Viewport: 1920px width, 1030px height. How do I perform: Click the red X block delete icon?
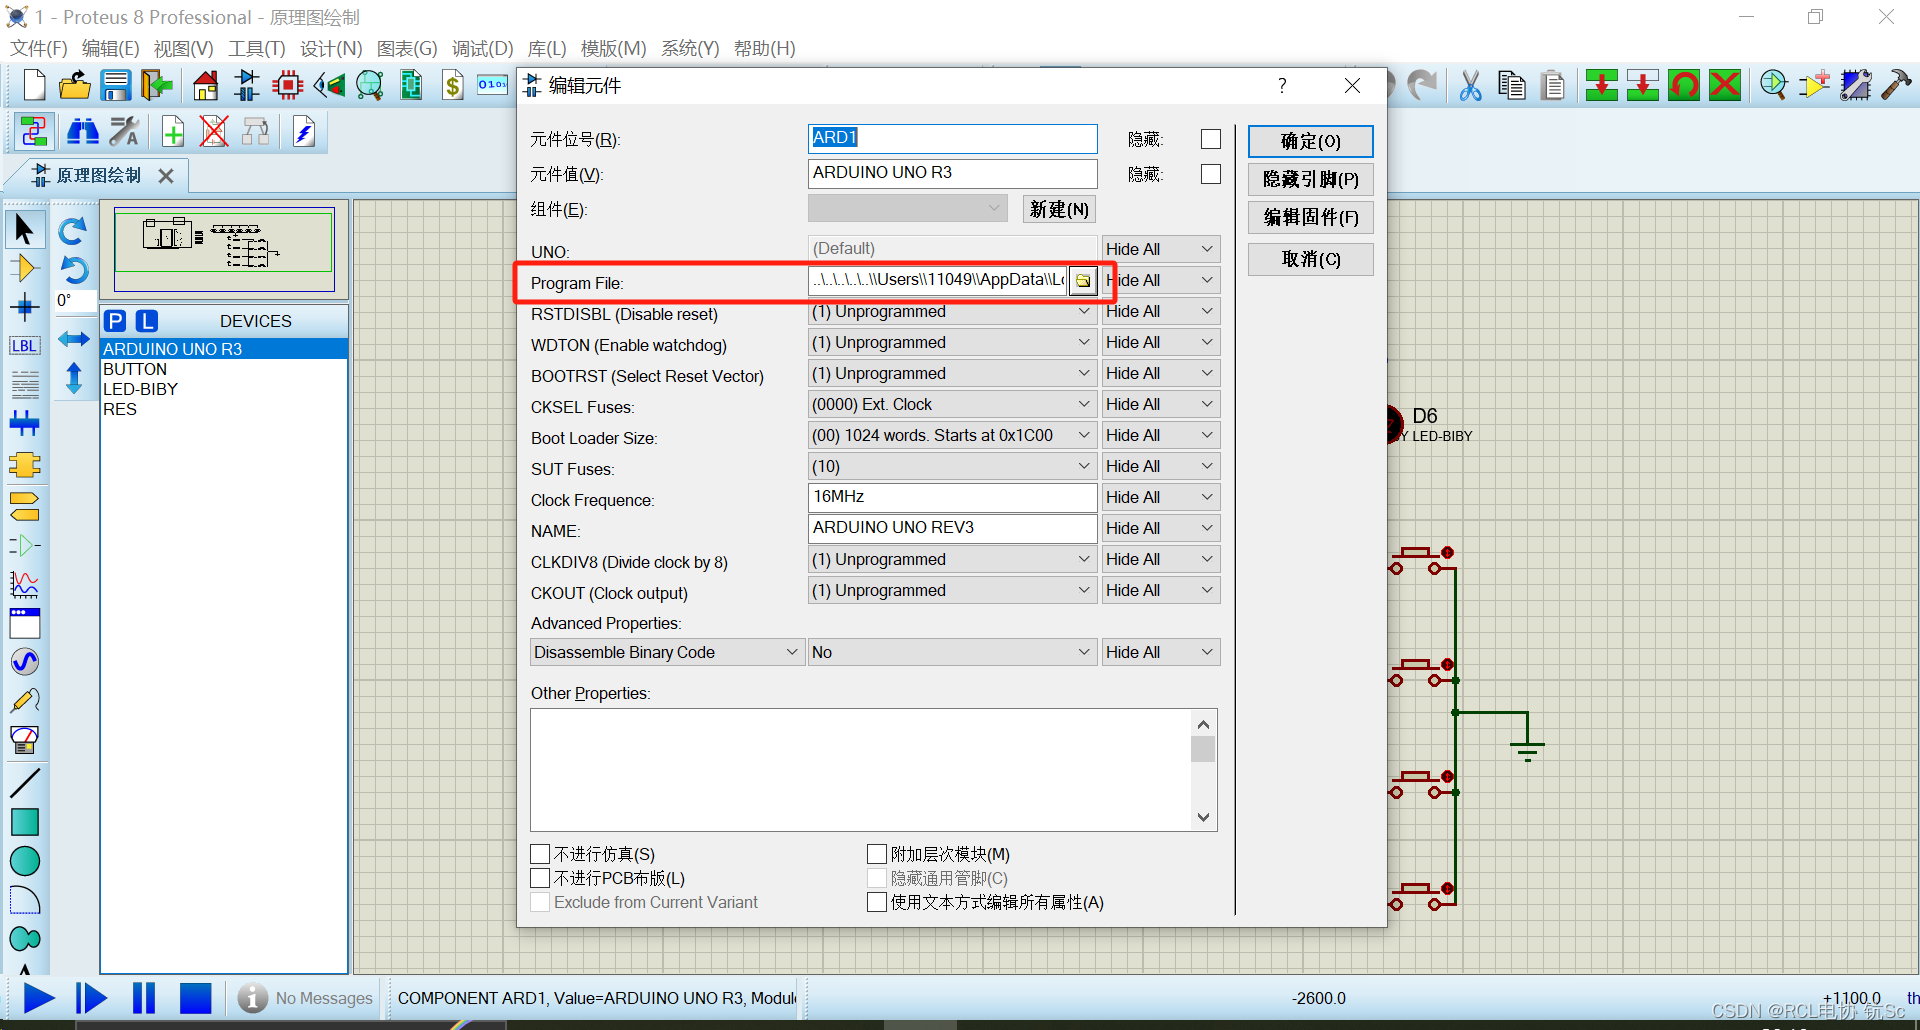coord(1725,86)
